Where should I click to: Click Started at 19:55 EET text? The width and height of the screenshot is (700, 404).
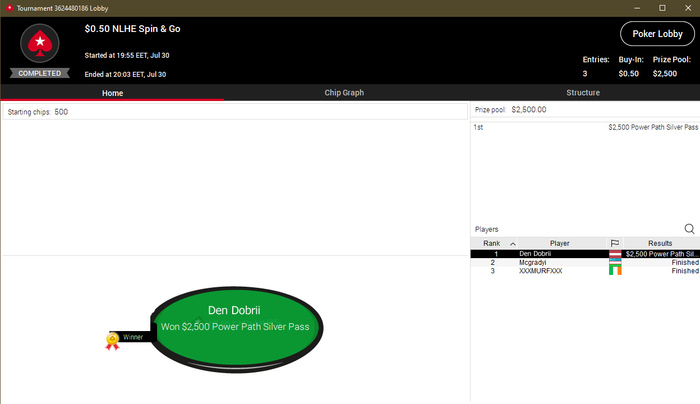pos(127,55)
